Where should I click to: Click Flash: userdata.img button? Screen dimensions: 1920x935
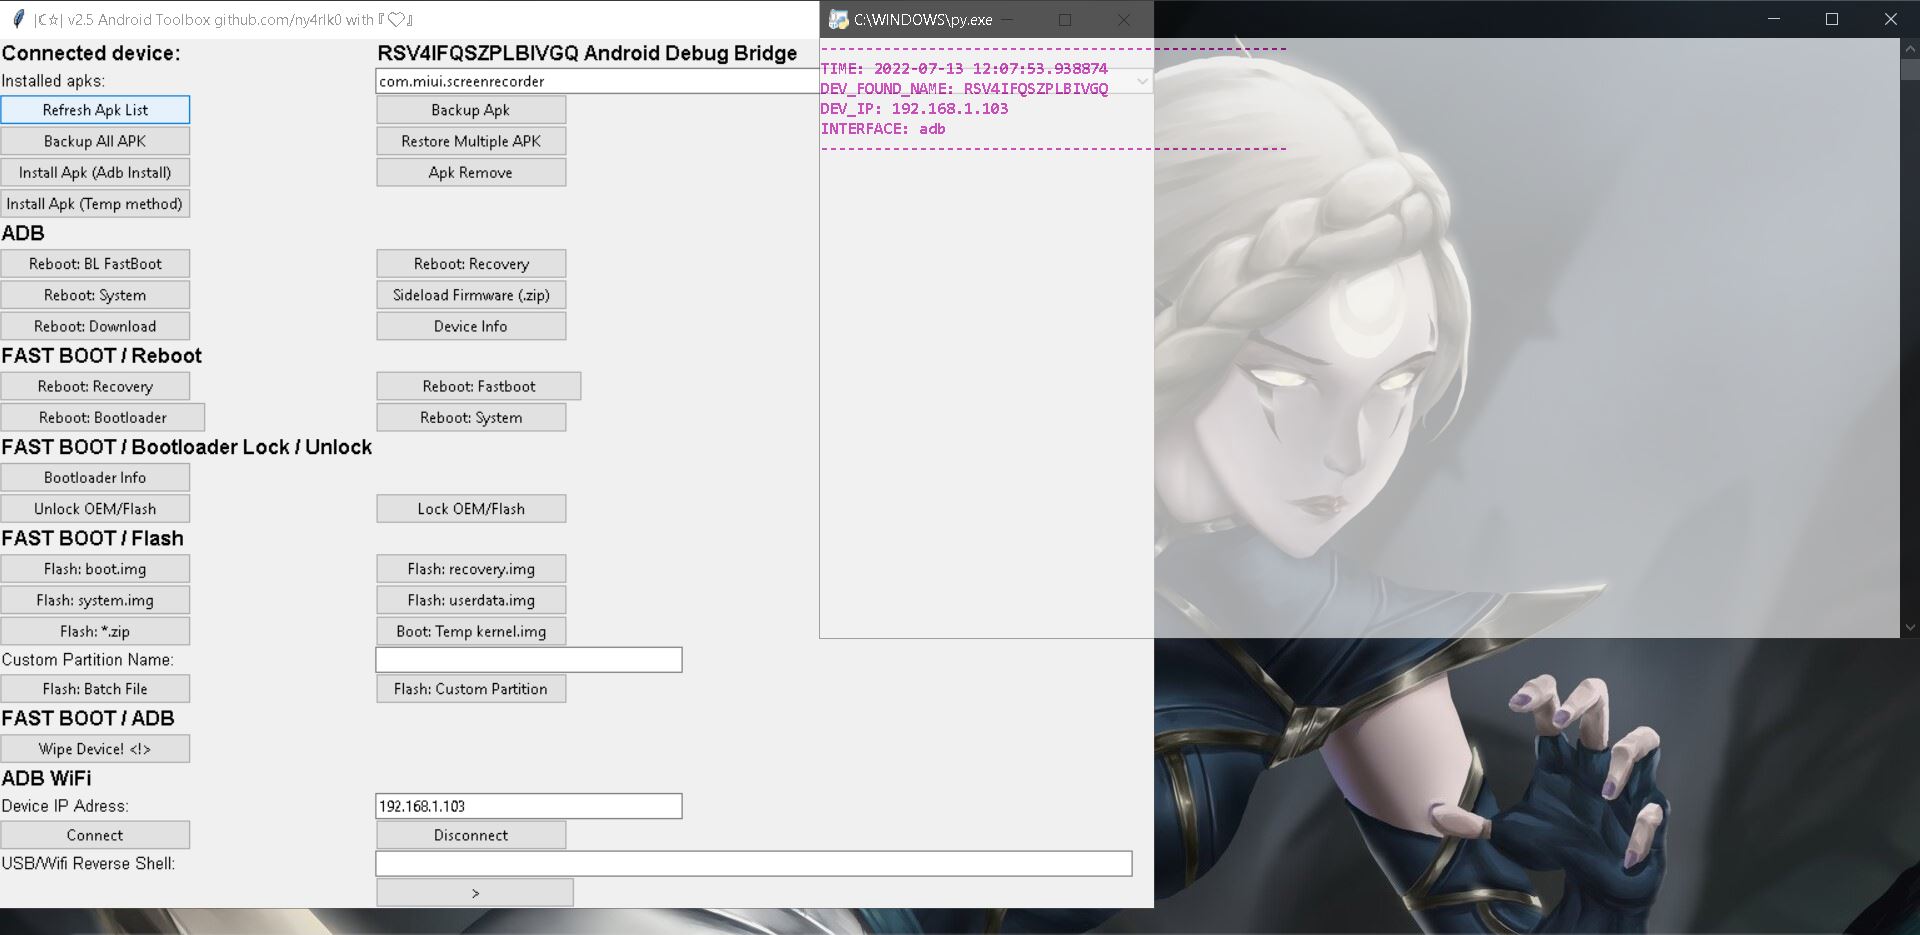[471, 600]
